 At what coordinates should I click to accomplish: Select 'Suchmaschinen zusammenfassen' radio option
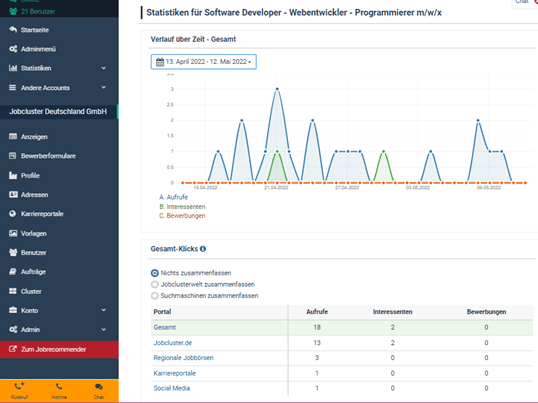pyautogui.click(x=155, y=296)
